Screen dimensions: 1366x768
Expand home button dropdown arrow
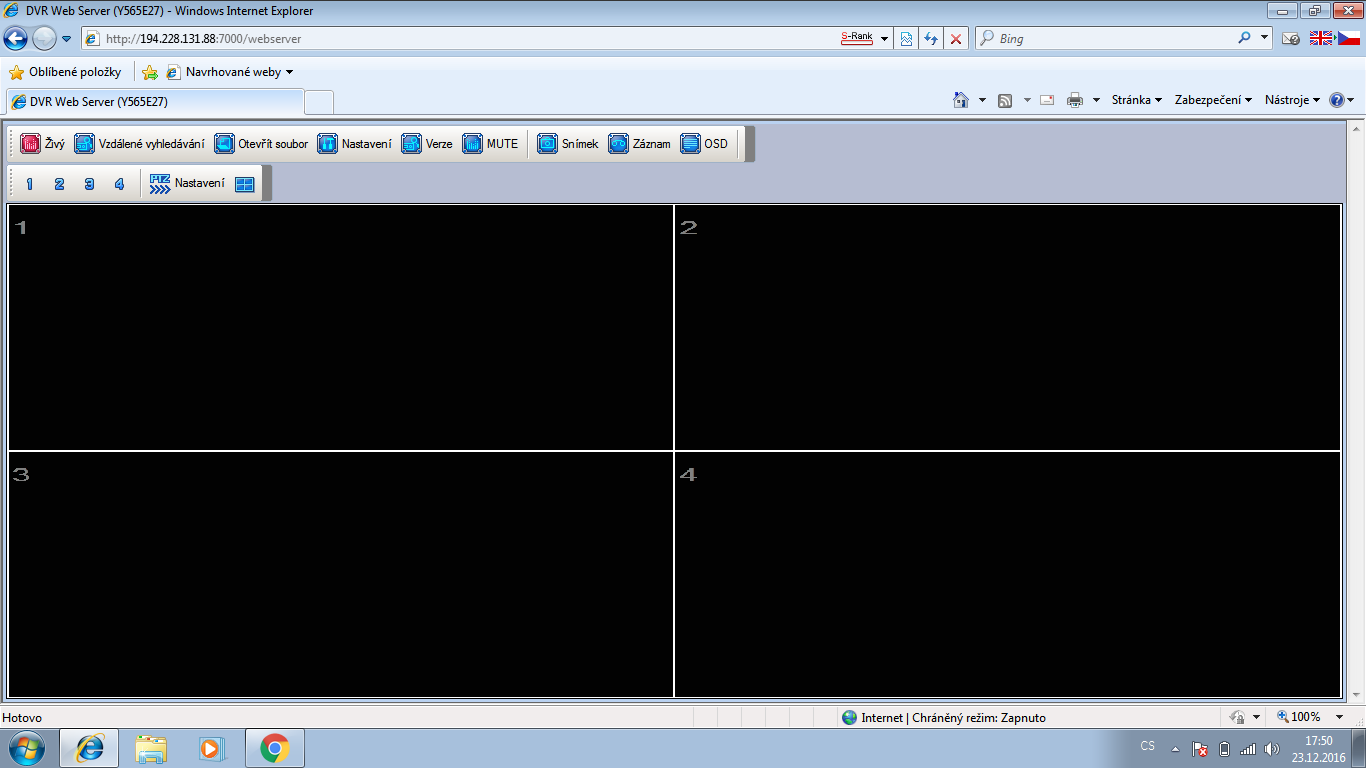[982, 100]
